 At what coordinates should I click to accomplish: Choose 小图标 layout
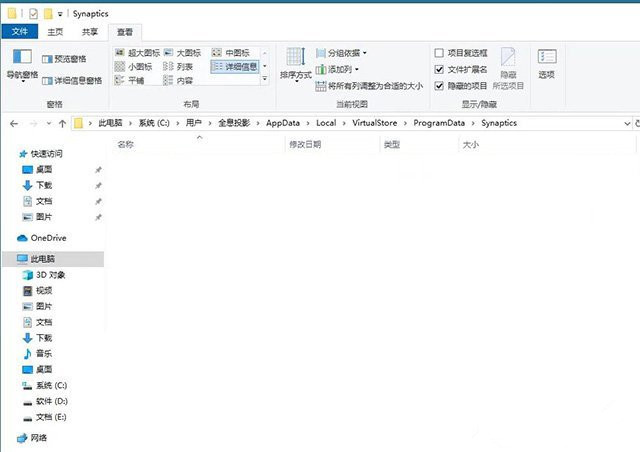tap(133, 67)
